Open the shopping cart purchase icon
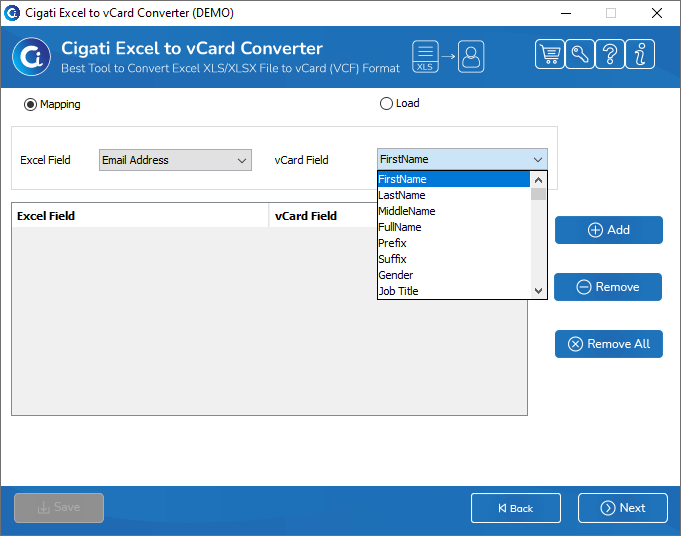 coord(550,54)
